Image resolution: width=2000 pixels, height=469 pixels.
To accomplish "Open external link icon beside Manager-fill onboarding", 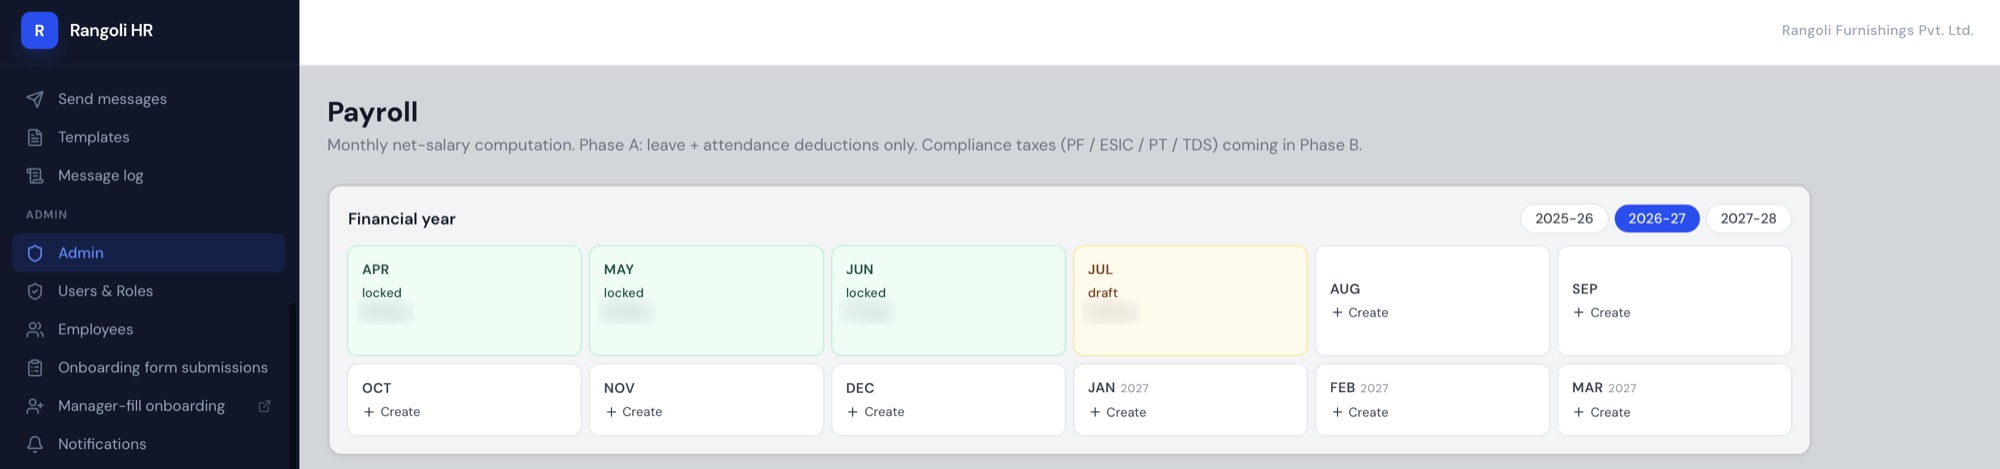I will pos(264,406).
